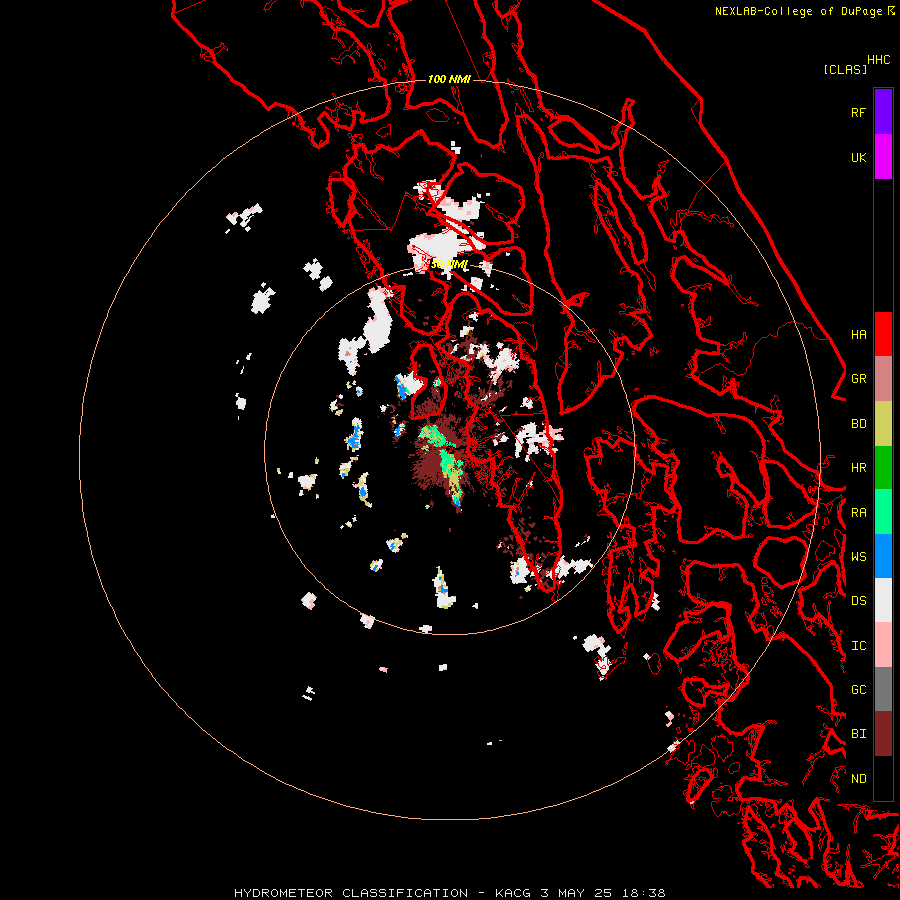The image size is (900, 900).
Task: Select the WS legend label text
Action: click(x=858, y=556)
